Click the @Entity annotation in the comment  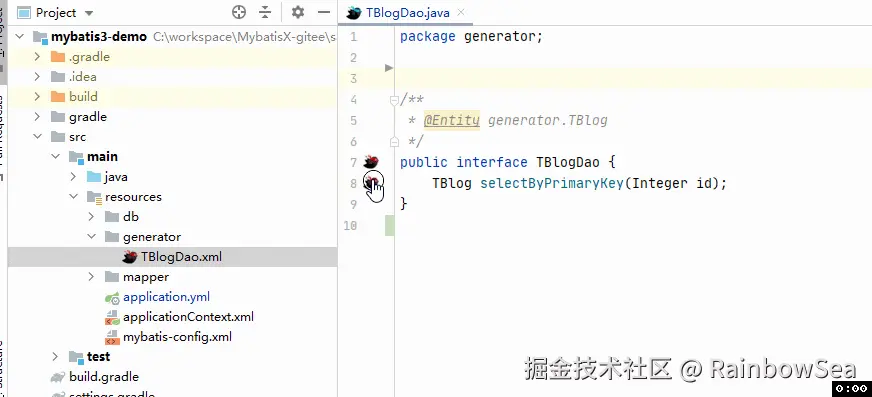(x=452, y=120)
